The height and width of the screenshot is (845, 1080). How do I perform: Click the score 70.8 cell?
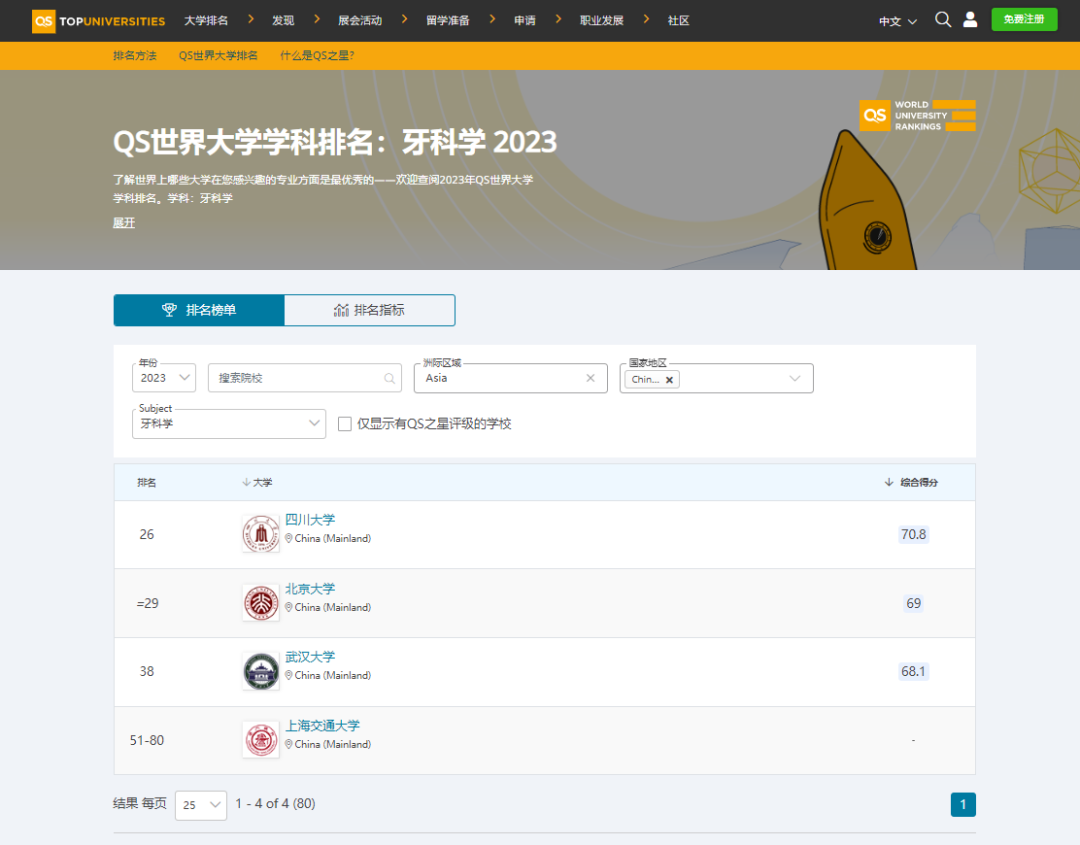click(913, 534)
